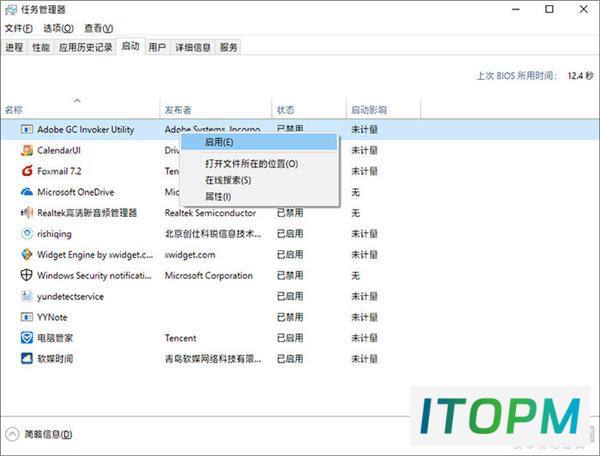The height and width of the screenshot is (456, 600).
Task: Select the yundetectservice icon
Action: [26, 296]
